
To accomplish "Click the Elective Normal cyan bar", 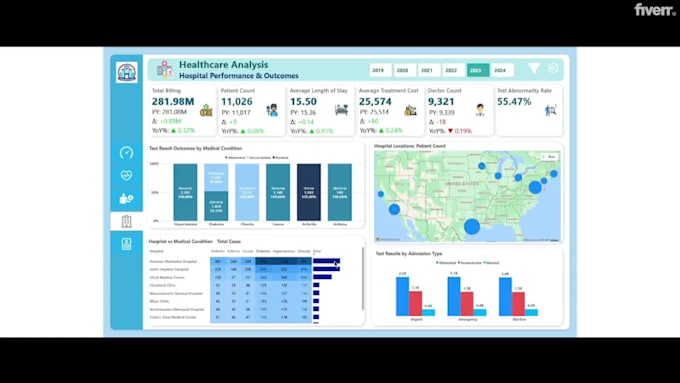I will [531, 312].
